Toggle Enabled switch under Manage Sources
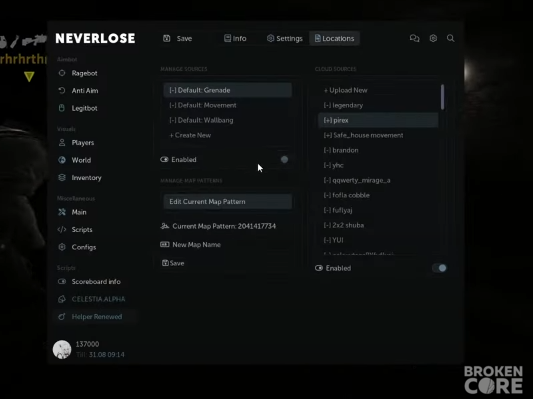Viewport: 533px width, 399px height. point(284,159)
